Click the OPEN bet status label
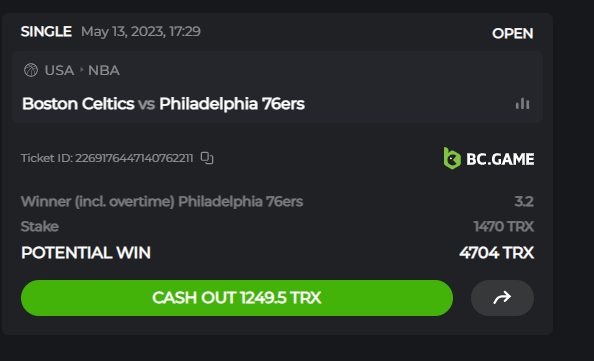Screen dimensions: 594x361 513,33
